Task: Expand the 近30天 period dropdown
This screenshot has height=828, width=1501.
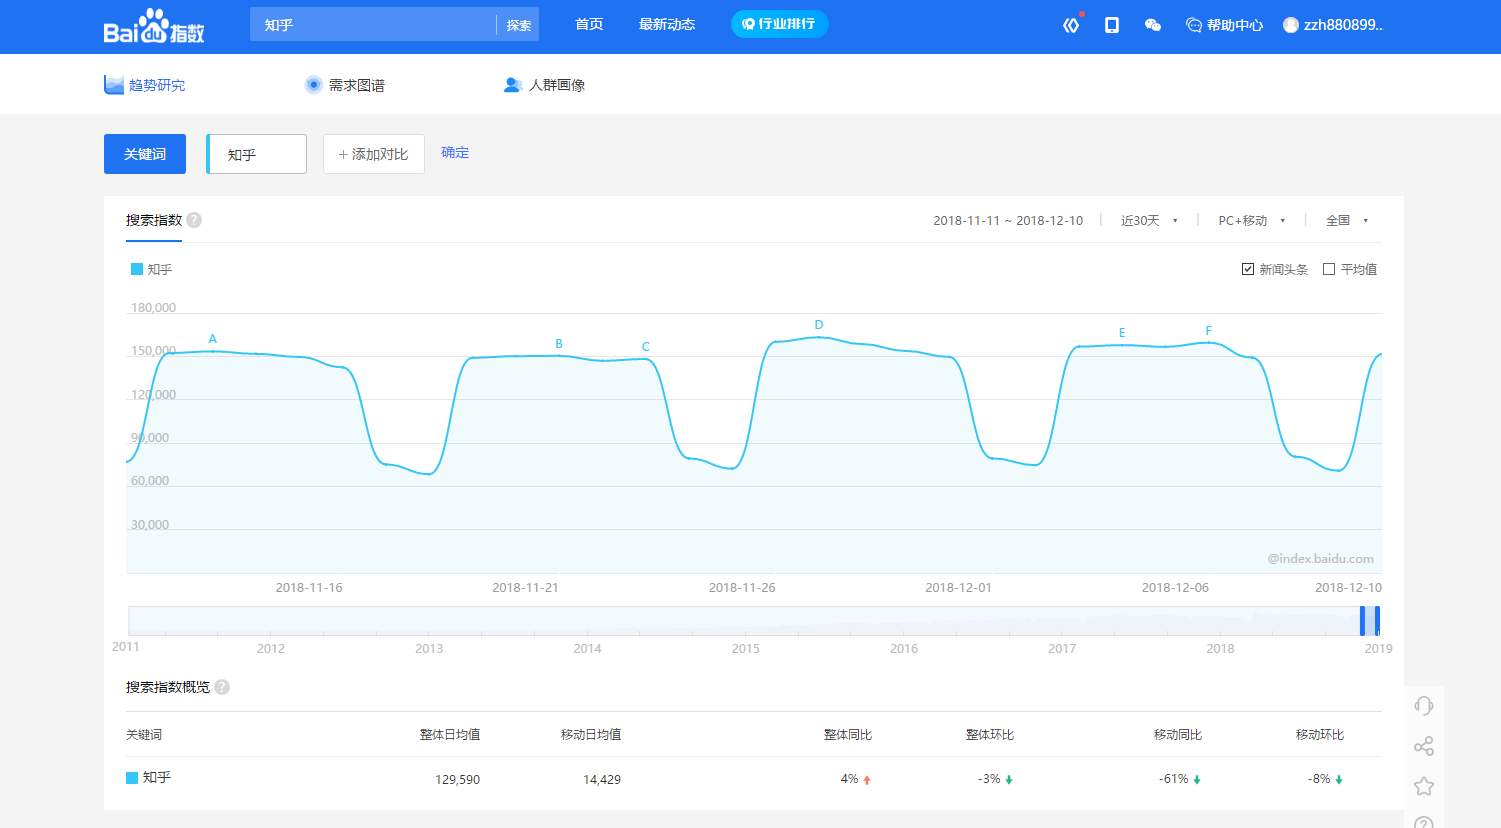Action: point(1149,220)
